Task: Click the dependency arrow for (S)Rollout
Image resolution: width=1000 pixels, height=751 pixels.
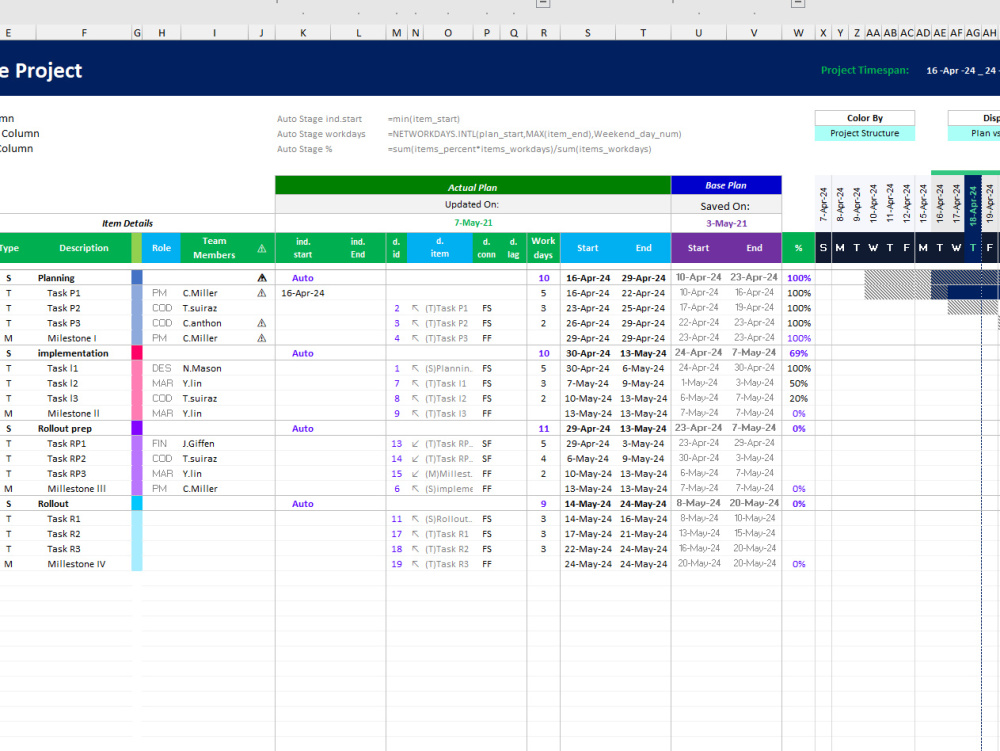Action: [x=415, y=518]
